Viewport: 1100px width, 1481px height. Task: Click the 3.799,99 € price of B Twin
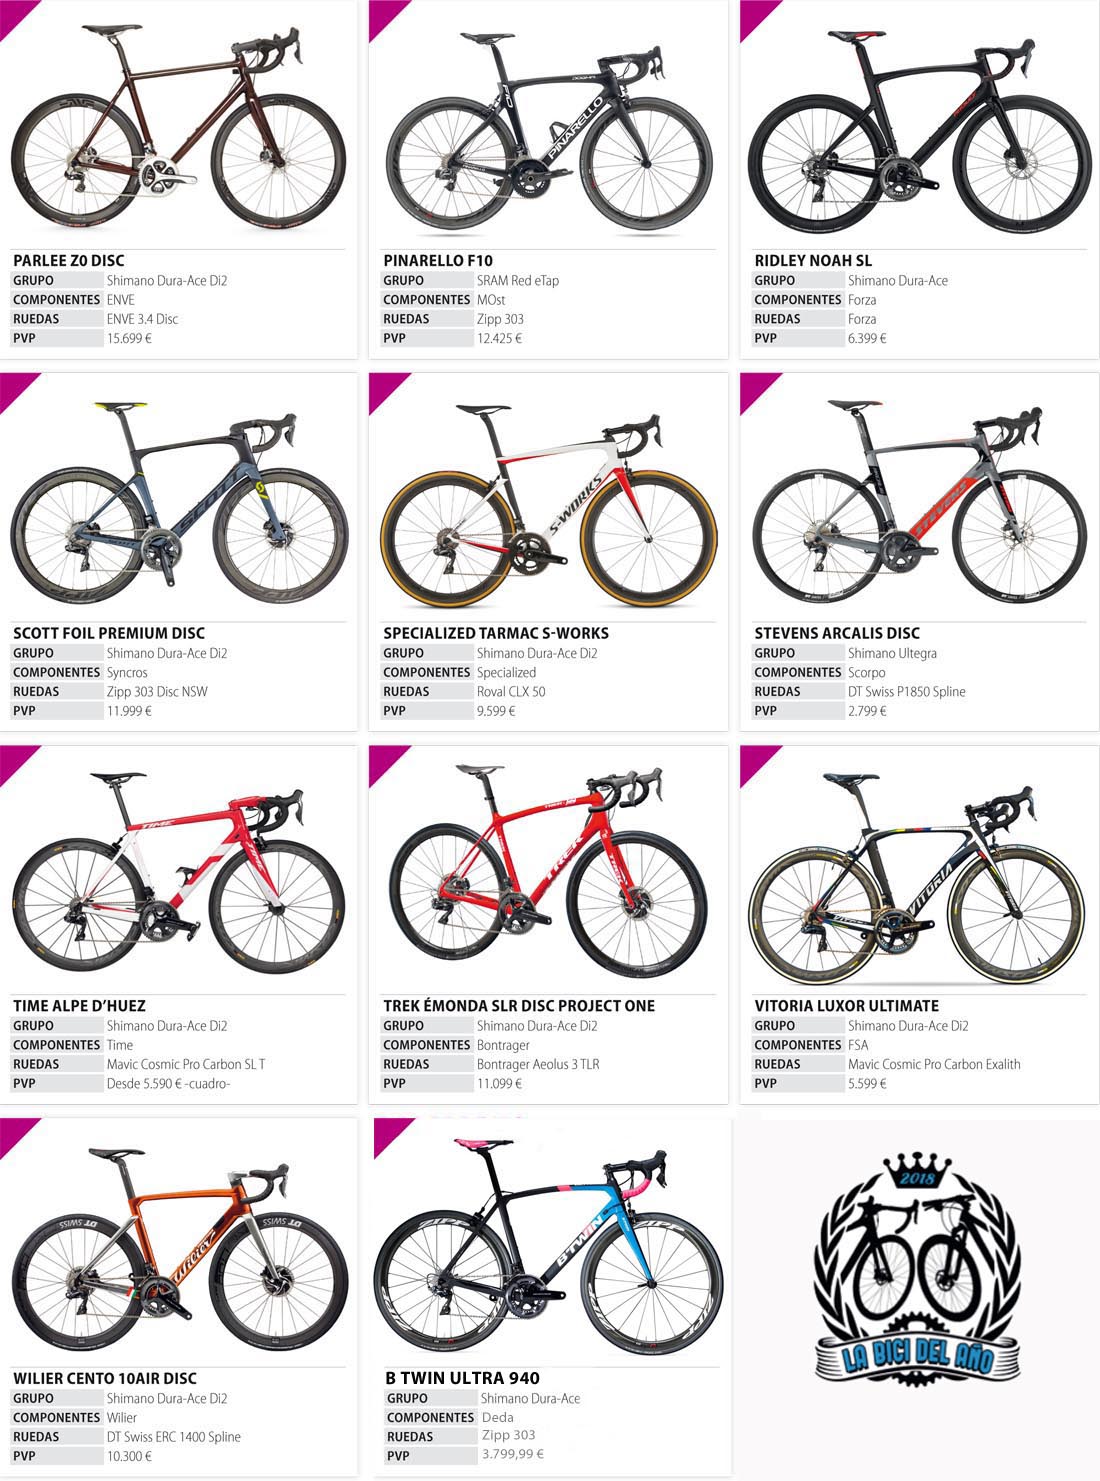512,1454
